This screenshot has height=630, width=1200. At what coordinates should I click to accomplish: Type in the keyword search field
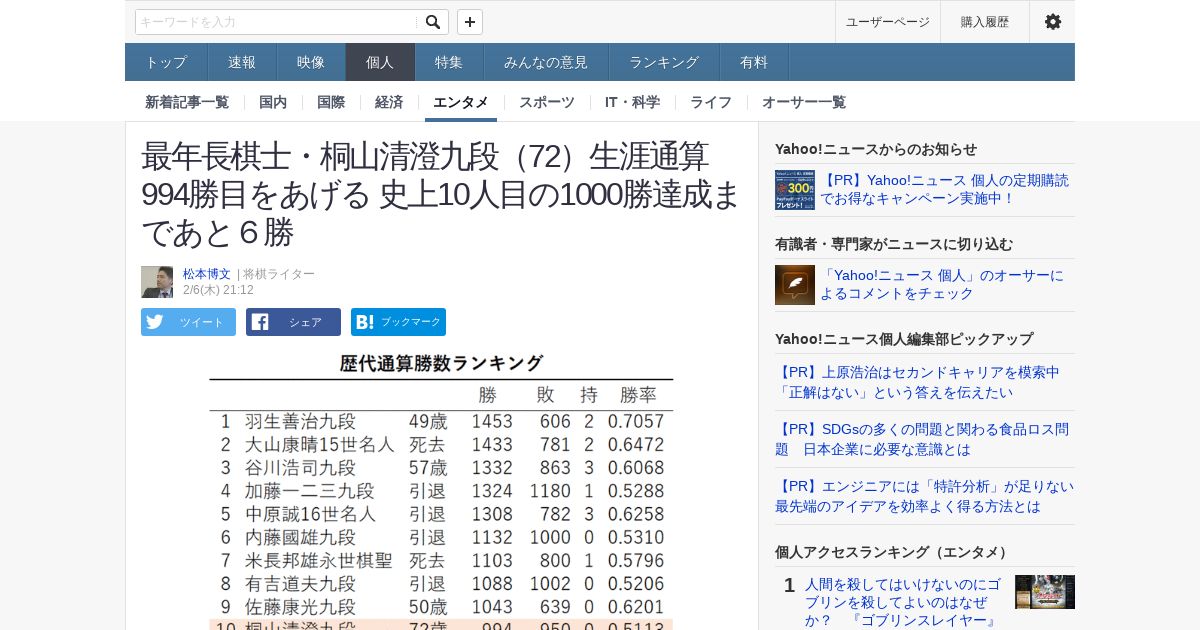[276, 22]
